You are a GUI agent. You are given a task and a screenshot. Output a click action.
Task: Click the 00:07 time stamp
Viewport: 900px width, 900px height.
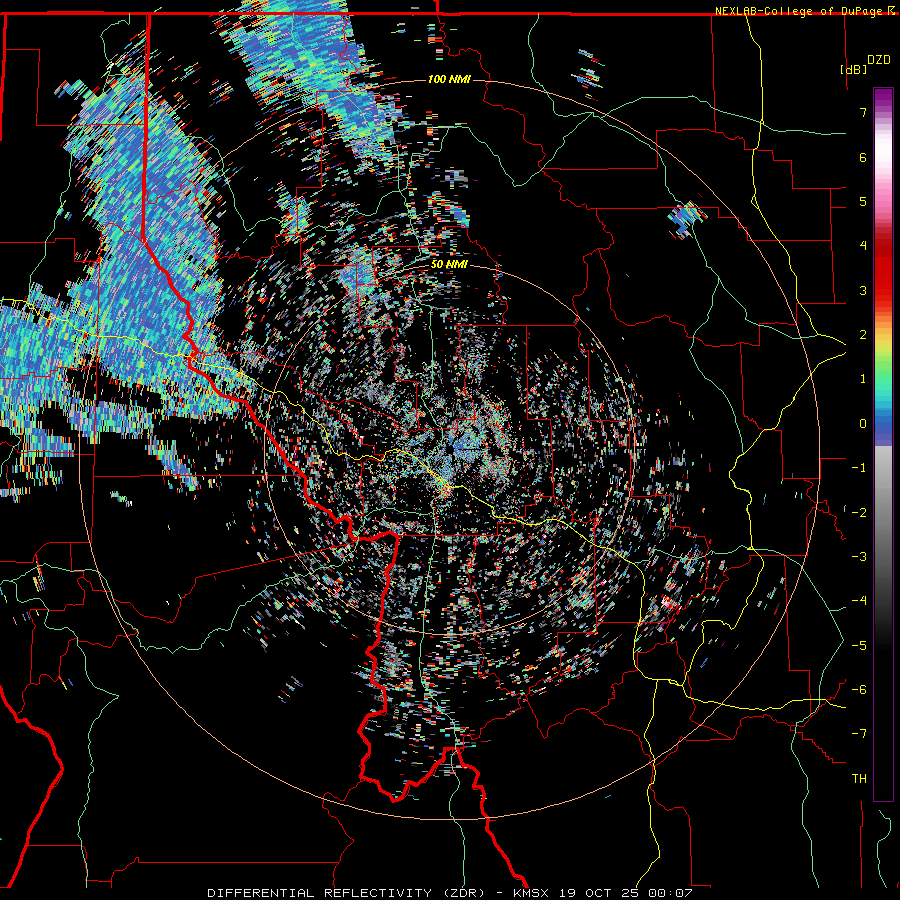[671, 893]
